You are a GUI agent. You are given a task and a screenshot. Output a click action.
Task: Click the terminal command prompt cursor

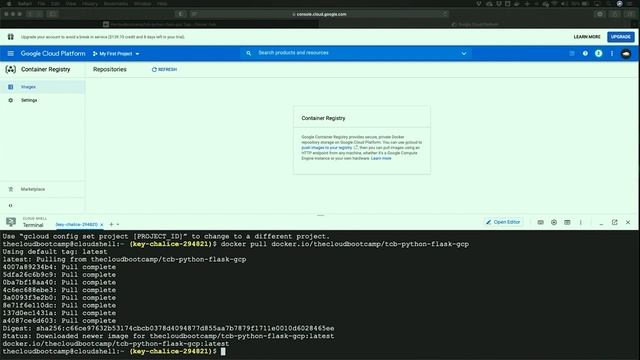[x=223, y=351]
